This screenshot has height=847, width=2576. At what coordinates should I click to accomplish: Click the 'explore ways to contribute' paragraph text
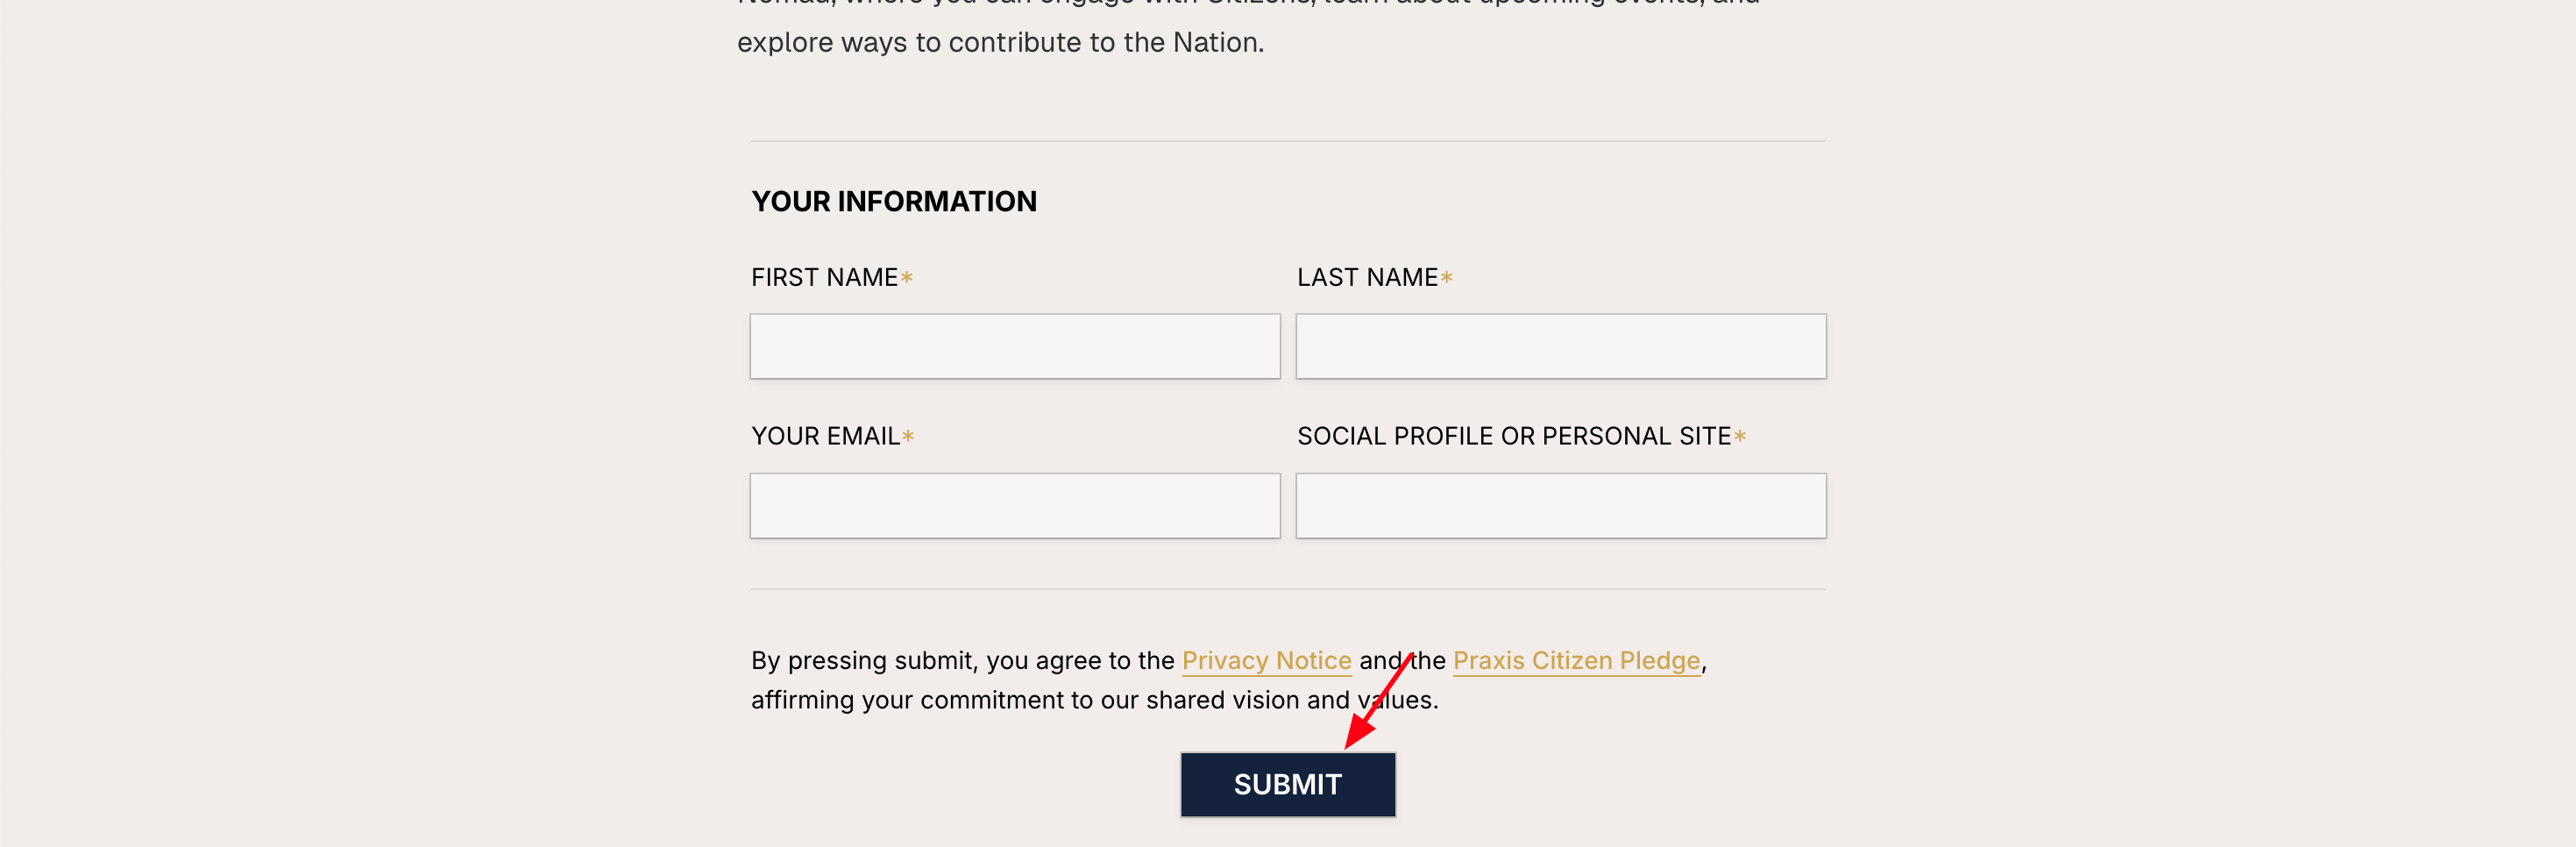click(x=1000, y=42)
